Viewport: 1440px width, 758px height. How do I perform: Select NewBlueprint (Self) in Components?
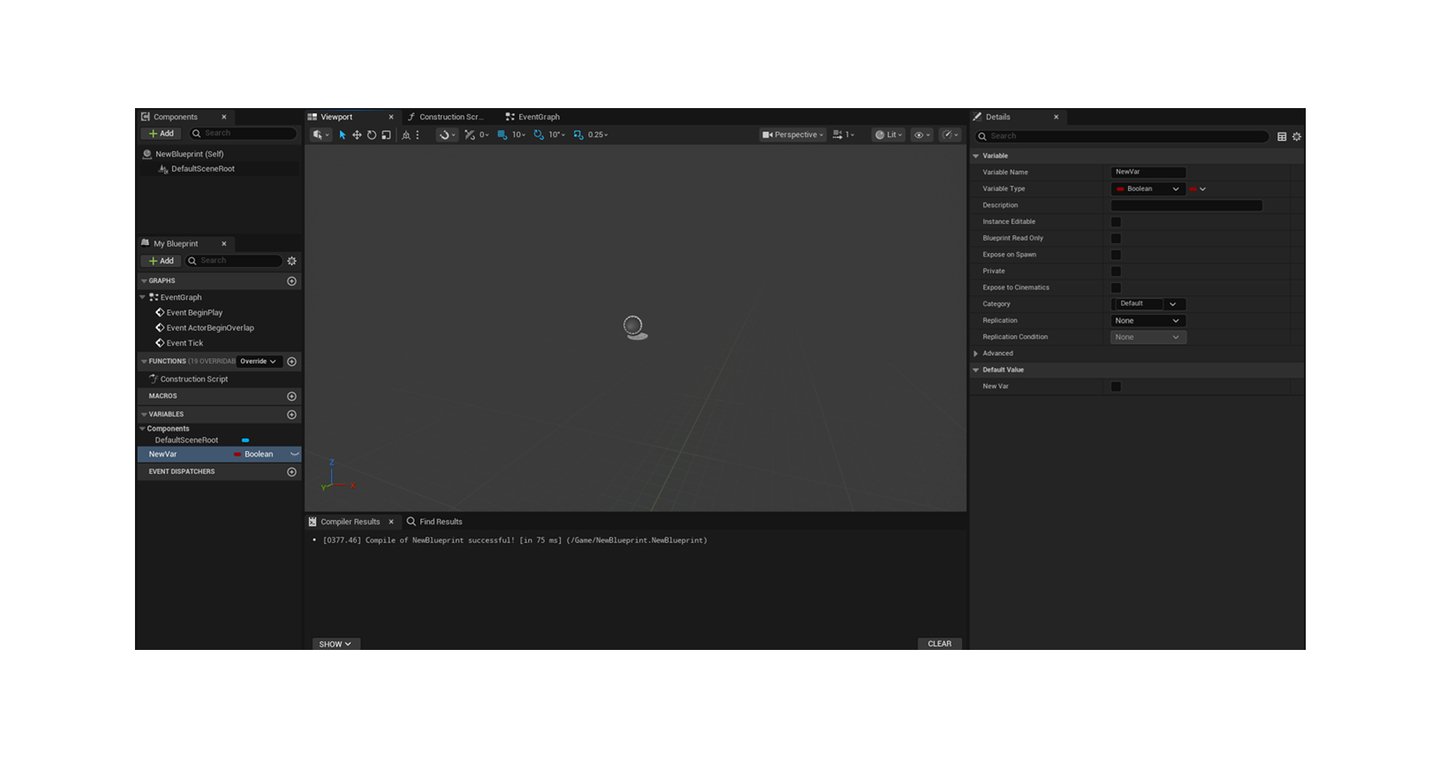click(189, 154)
